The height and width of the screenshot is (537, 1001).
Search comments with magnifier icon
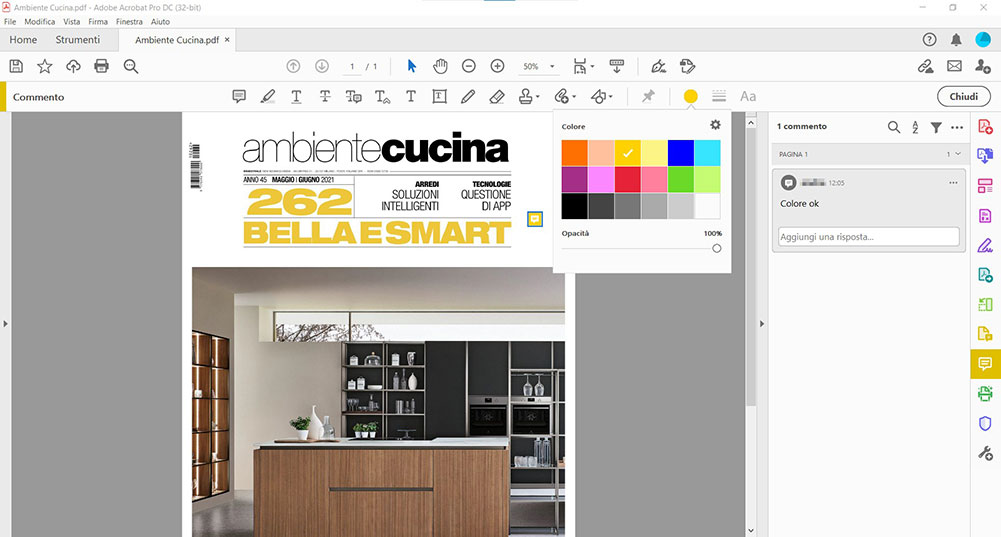point(894,127)
